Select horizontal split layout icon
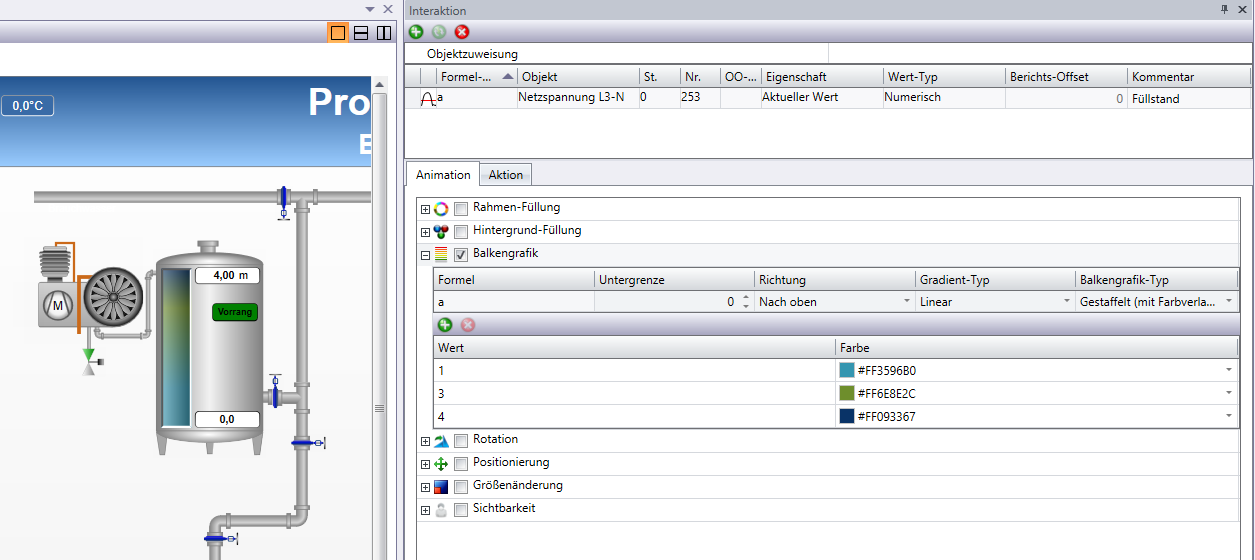The height and width of the screenshot is (560, 1255). click(361, 33)
